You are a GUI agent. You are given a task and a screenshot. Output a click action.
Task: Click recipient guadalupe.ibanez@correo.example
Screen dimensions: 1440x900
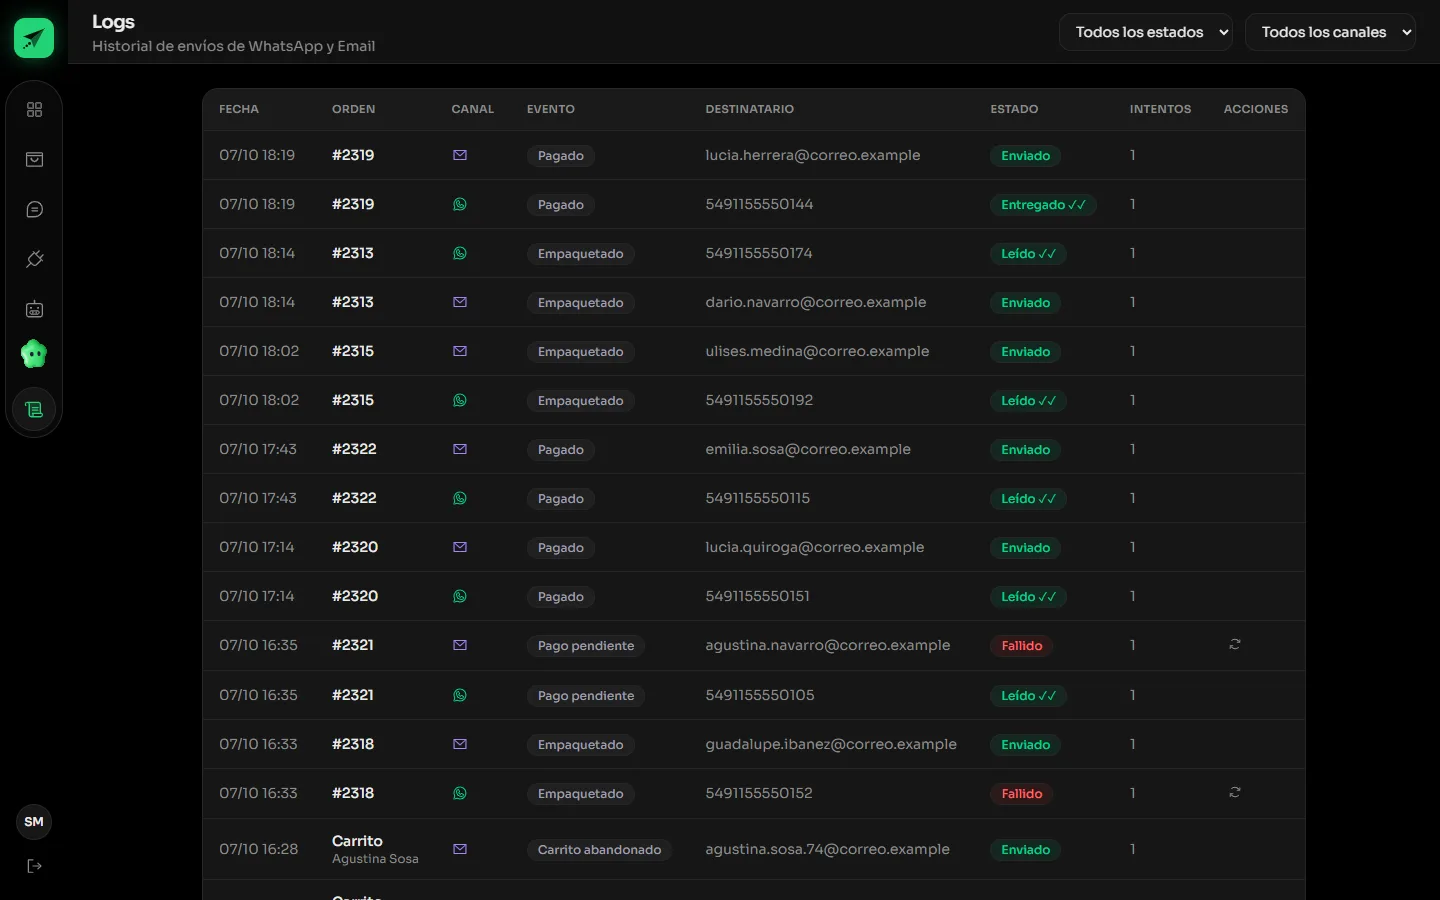(x=831, y=744)
